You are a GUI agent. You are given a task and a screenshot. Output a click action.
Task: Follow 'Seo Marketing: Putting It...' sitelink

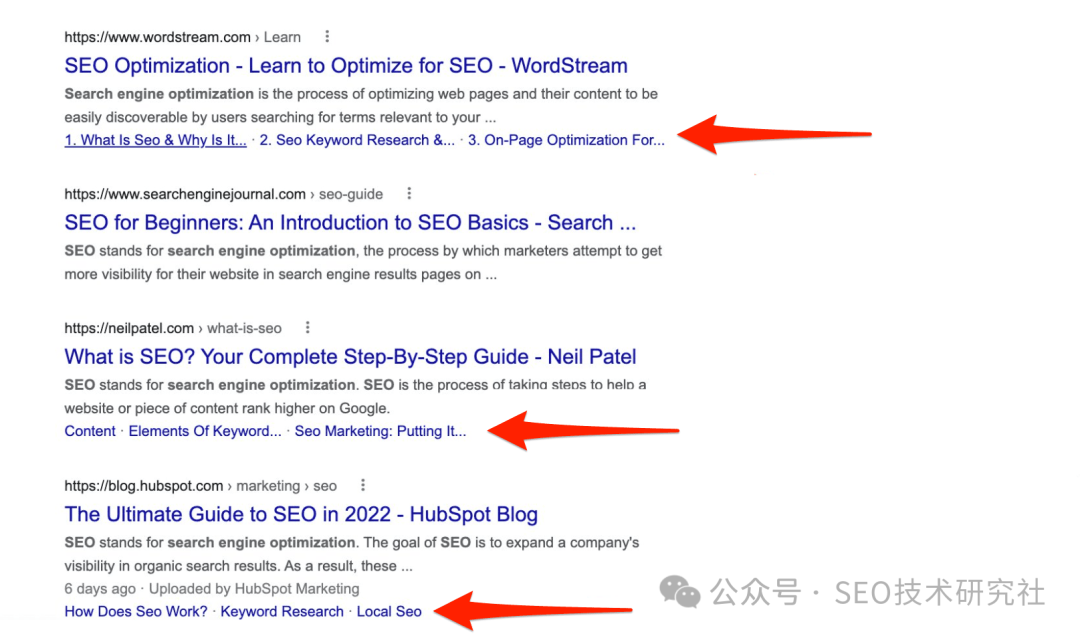[380, 431]
